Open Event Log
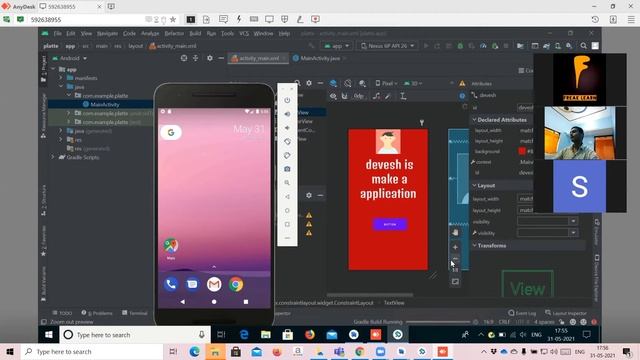640x360 pixels. [x=522, y=313]
